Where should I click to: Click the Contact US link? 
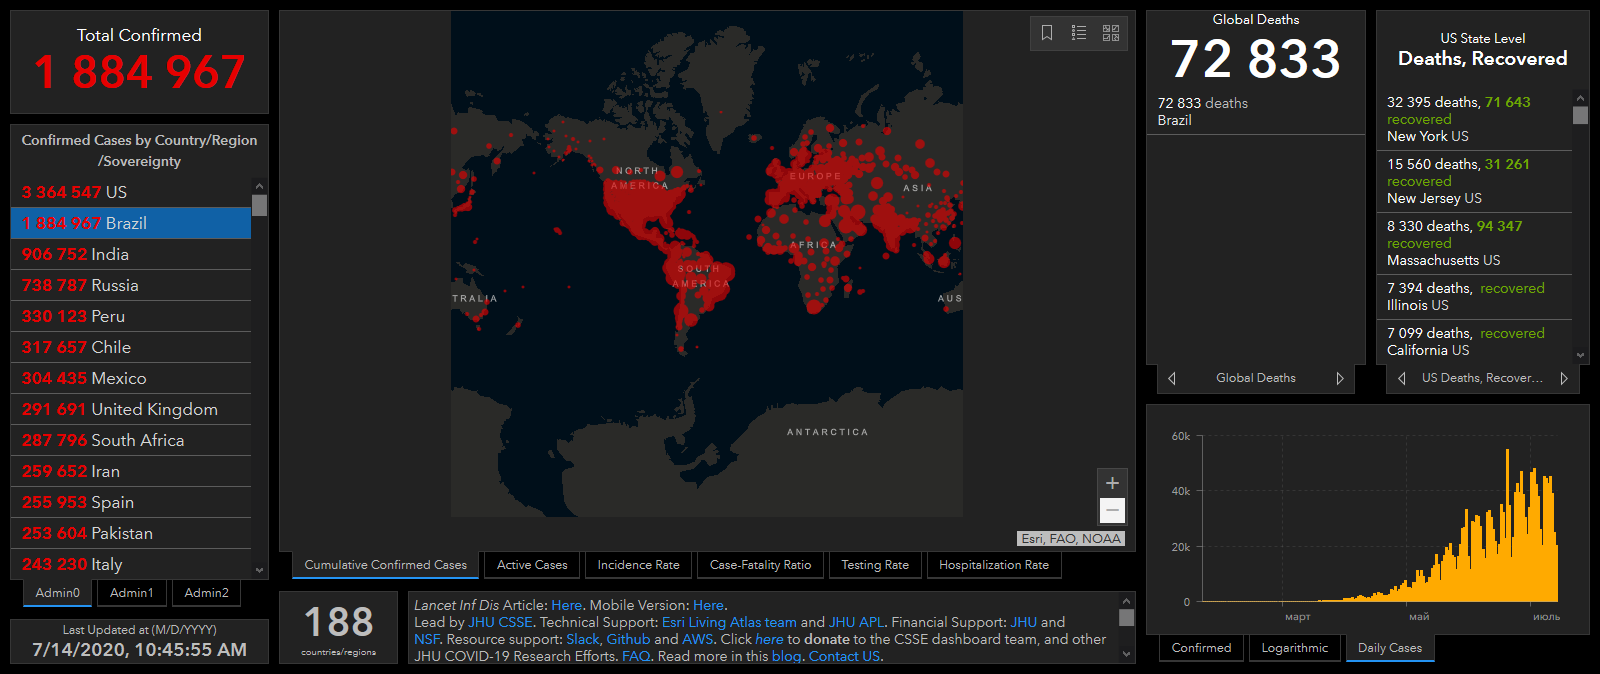pyautogui.click(x=844, y=656)
